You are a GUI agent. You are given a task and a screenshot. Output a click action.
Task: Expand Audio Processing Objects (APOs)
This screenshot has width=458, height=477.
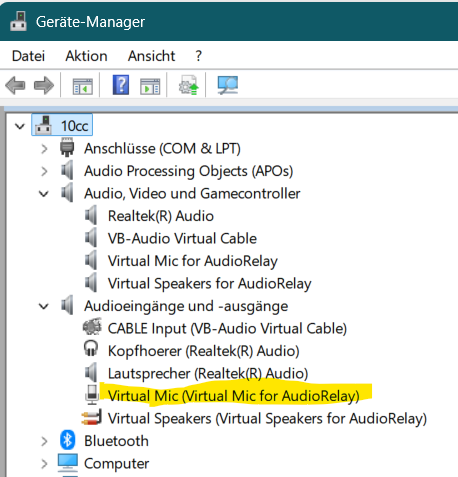point(44,171)
